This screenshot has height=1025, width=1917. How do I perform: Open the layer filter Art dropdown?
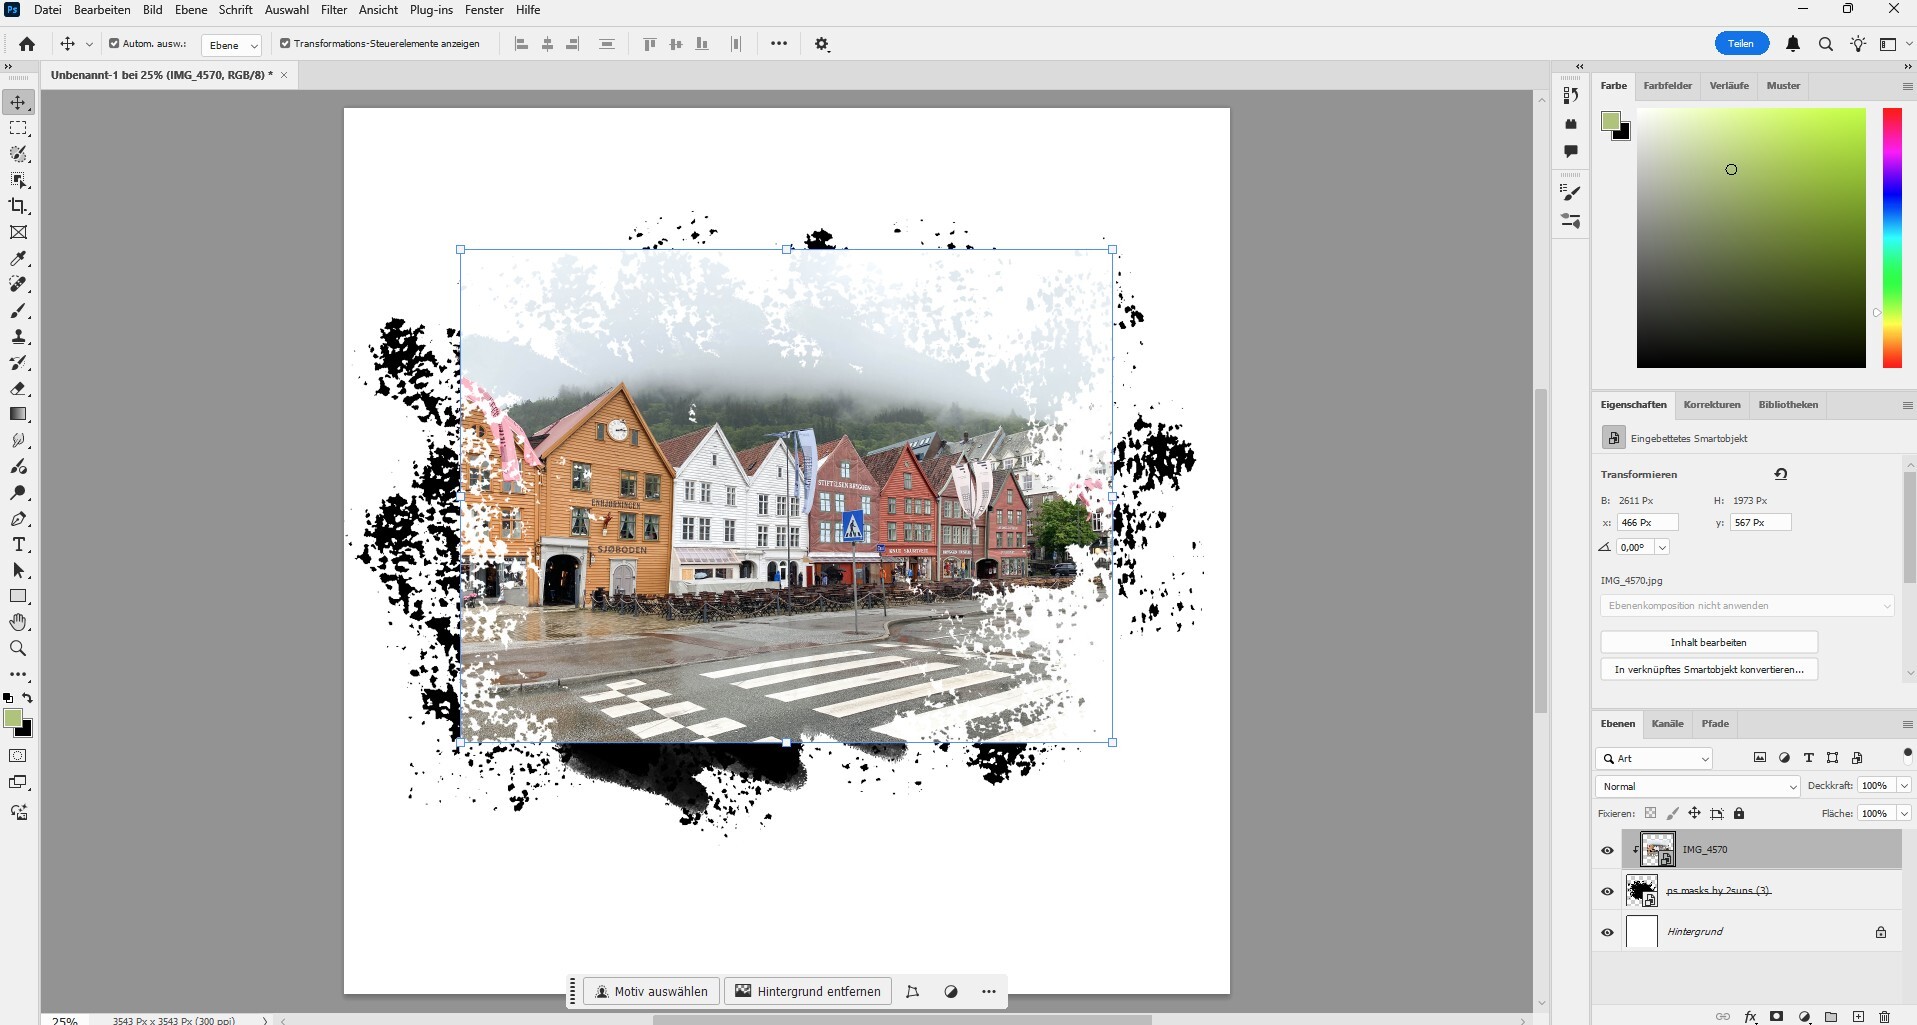coord(1654,758)
